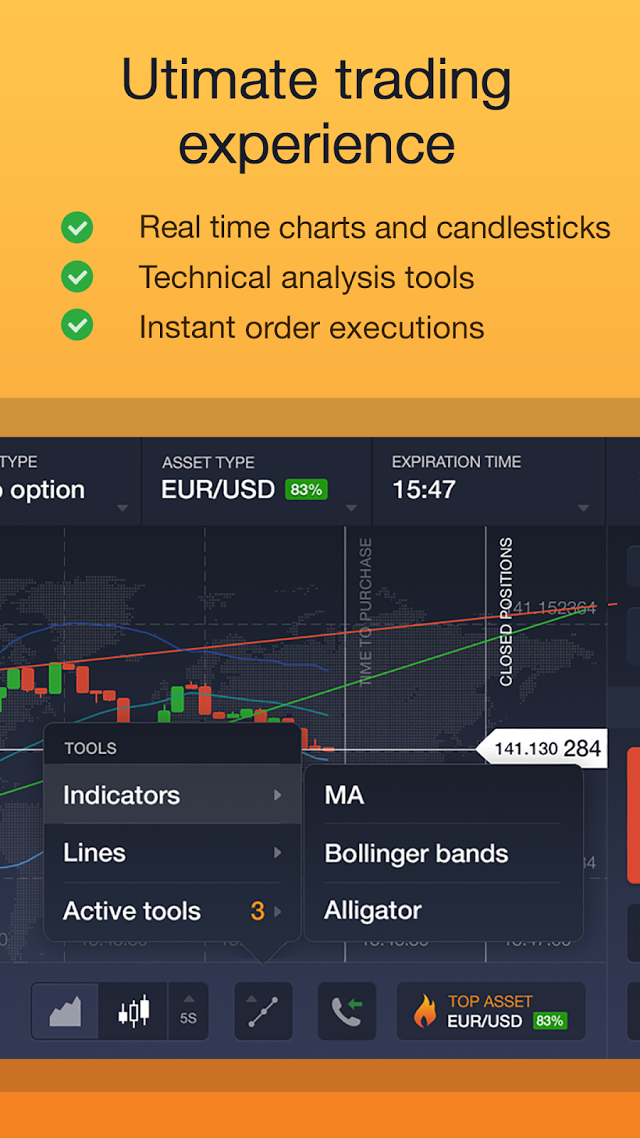Screen dimensions: 640x1138
Task: Click the flame top asset icon
Action: pos(424,1011)
